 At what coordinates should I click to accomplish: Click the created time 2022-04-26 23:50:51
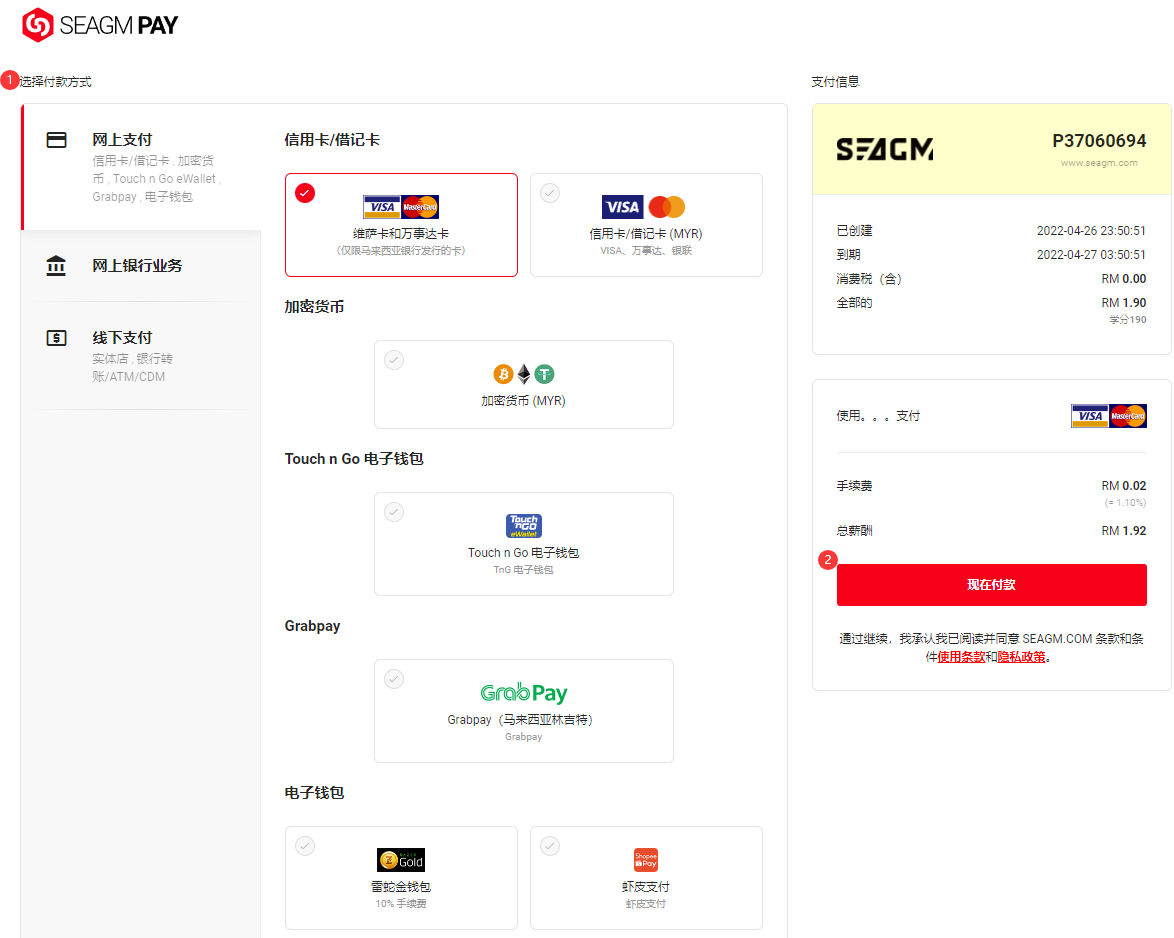1091,231
